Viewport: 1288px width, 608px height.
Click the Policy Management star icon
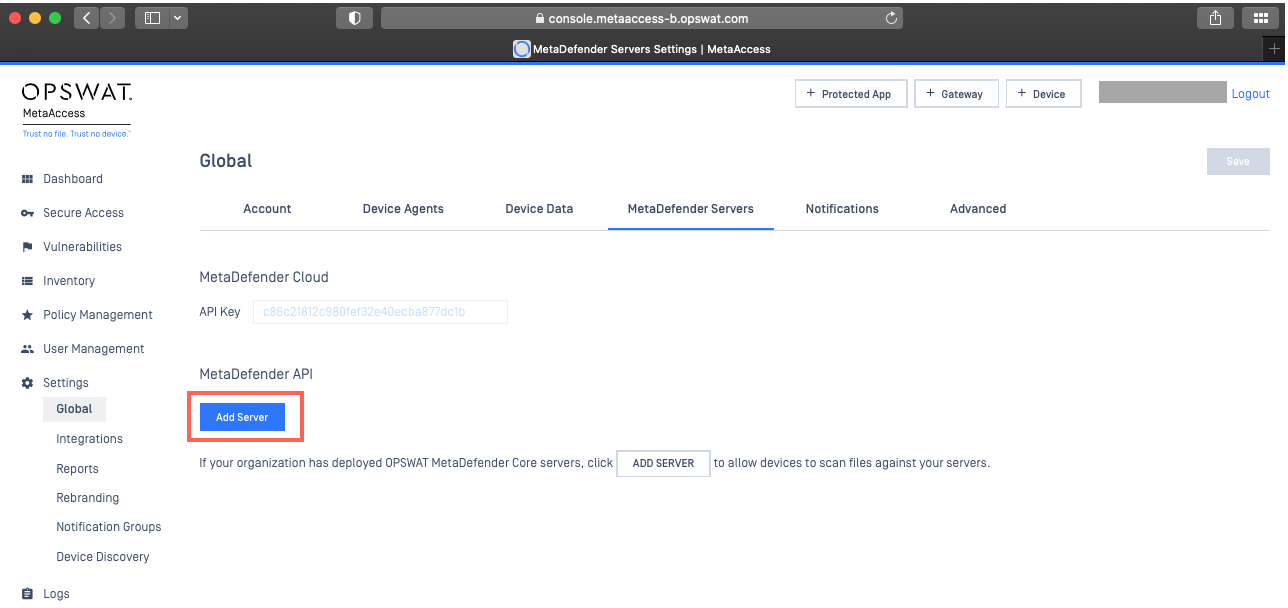pos(28,315)
